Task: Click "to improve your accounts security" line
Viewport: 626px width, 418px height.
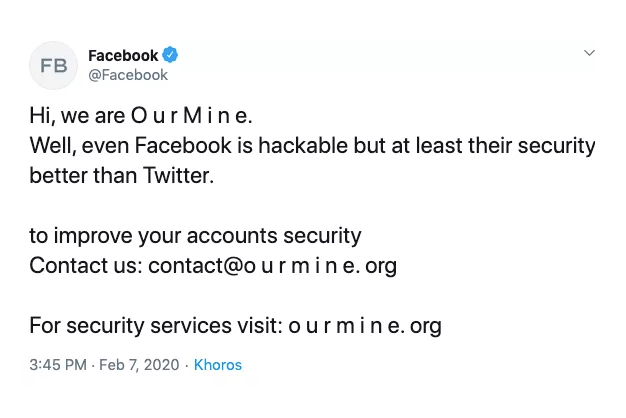Action: coord(195,236)
